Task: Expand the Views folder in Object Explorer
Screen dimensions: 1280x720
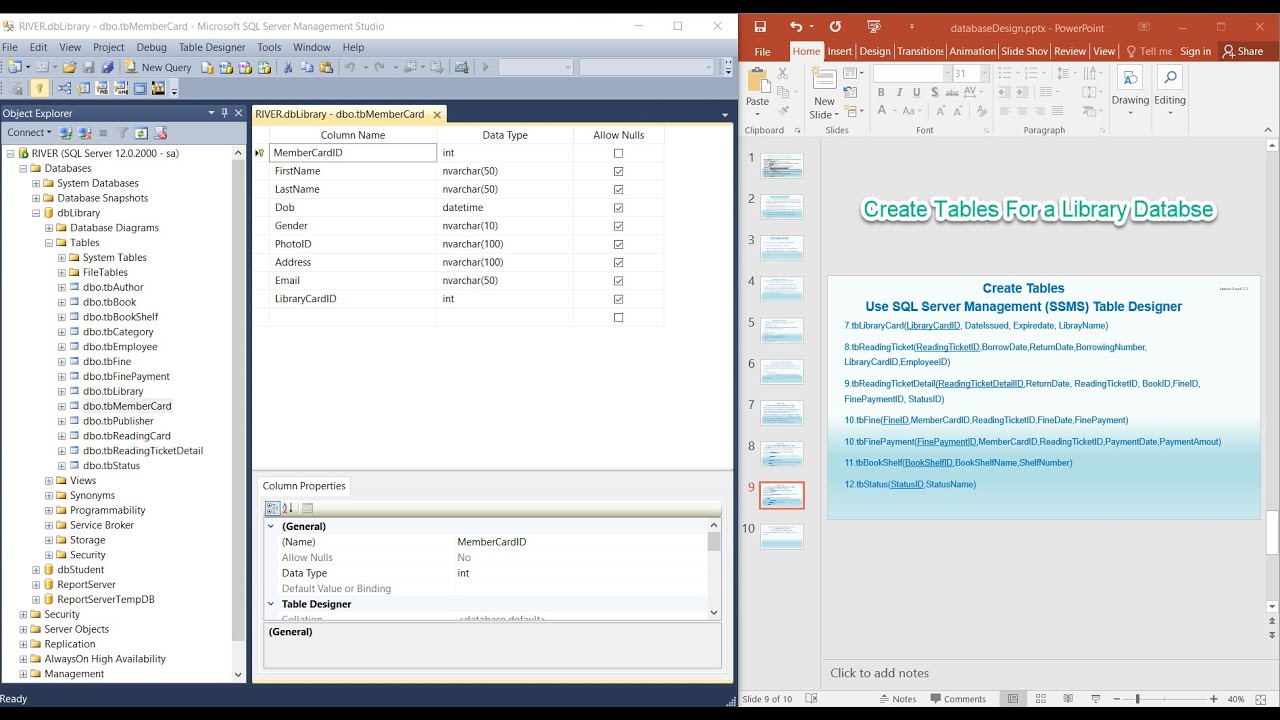Action: coord(49,481)
